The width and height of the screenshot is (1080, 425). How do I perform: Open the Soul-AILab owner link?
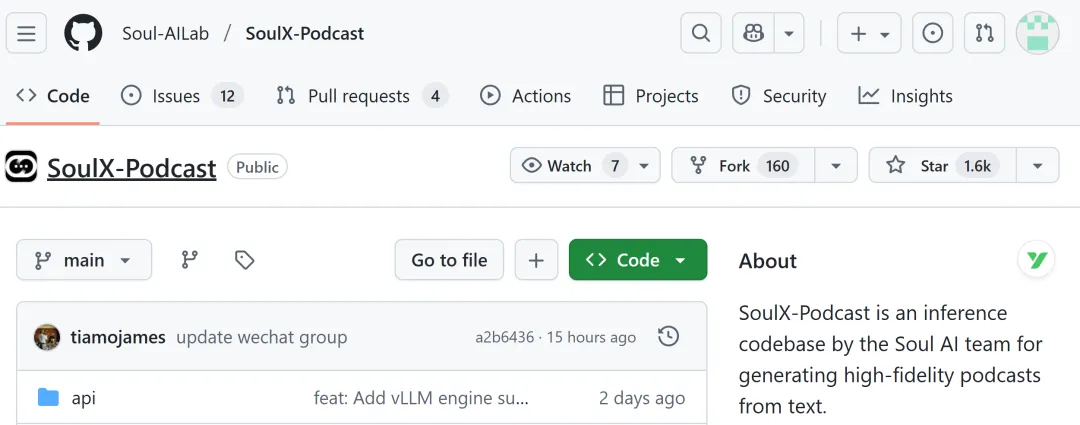(165, 33)
